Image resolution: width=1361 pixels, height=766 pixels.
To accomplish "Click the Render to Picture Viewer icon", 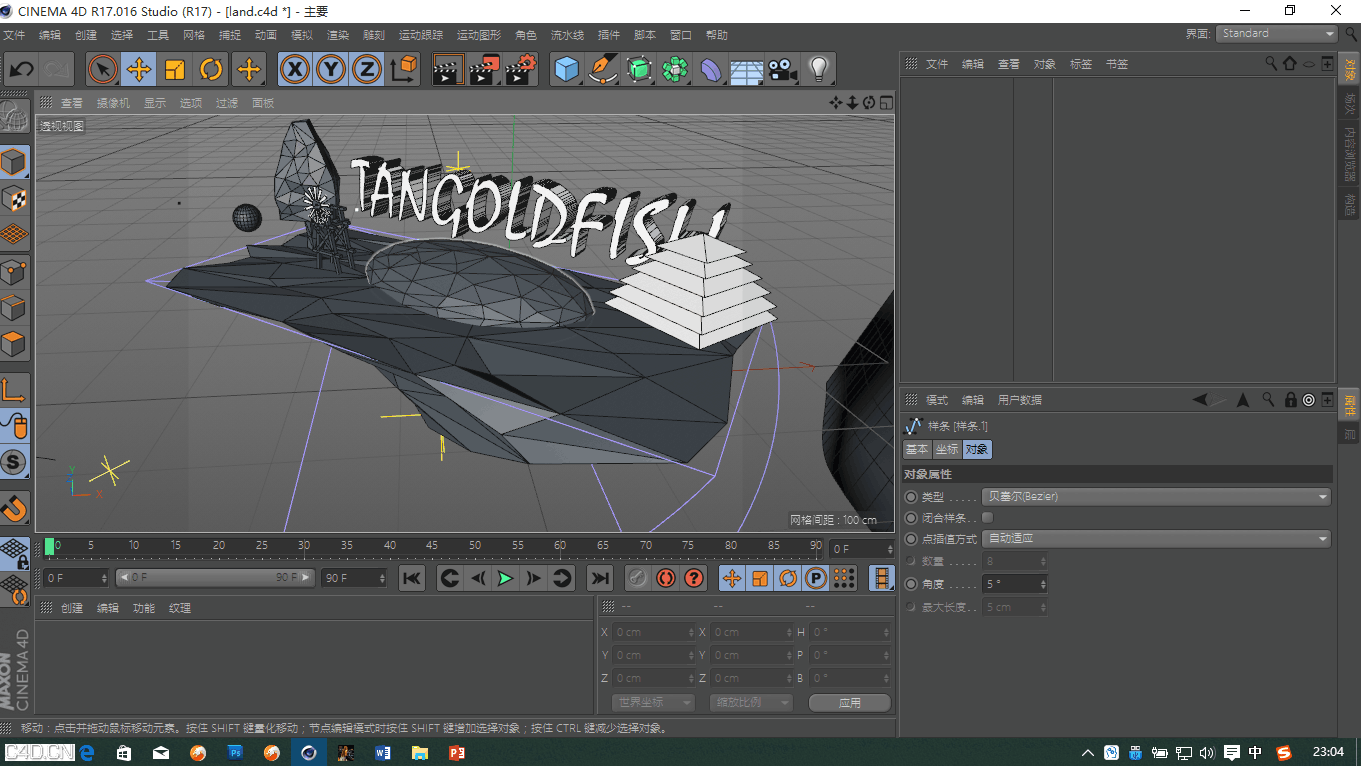I will tap(484, 70).
